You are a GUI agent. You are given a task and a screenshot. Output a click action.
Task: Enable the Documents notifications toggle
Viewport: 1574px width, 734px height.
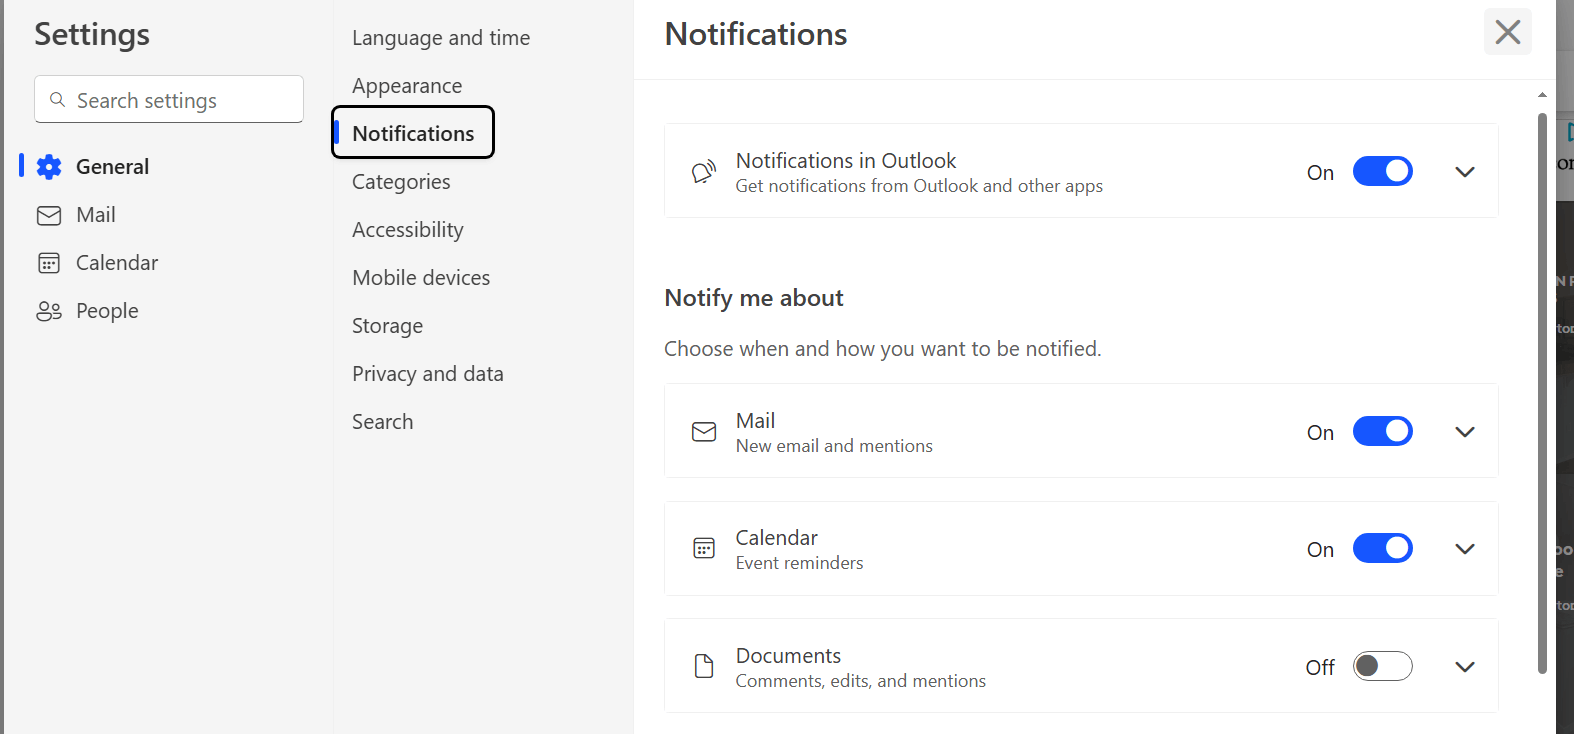point(1383,666)
